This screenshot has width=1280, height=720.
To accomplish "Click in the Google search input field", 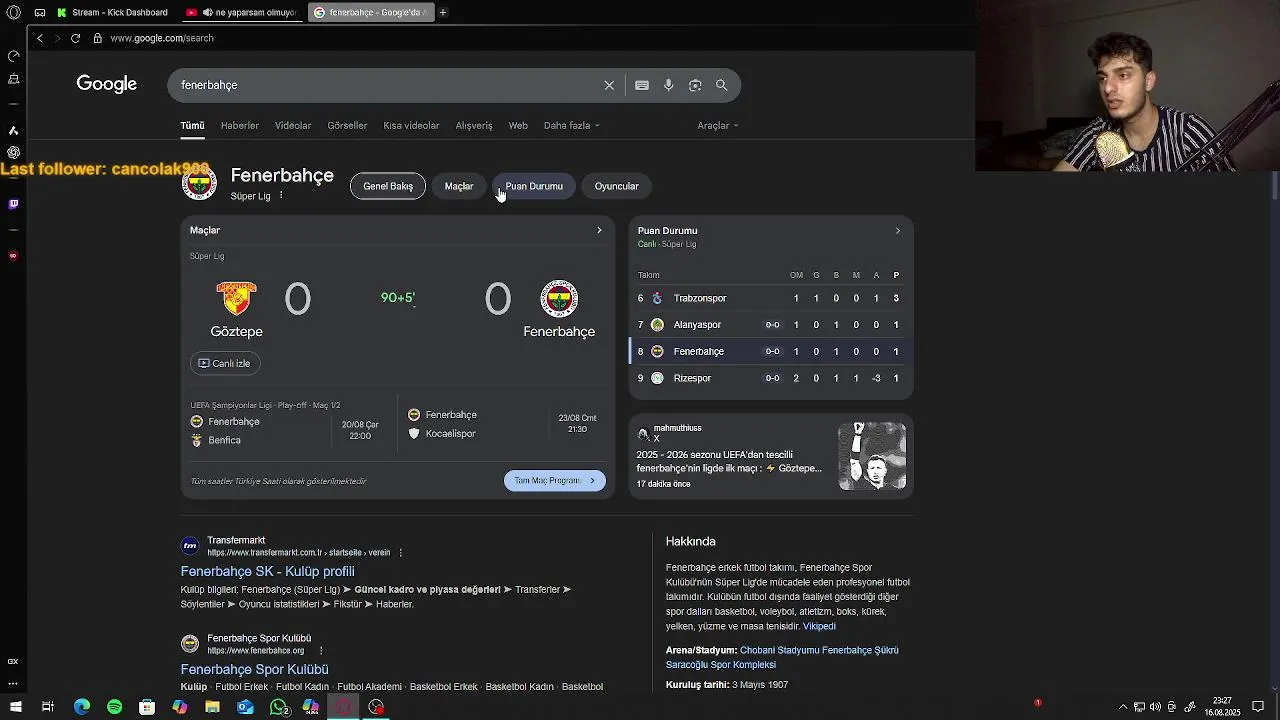I will pos(385,85).
